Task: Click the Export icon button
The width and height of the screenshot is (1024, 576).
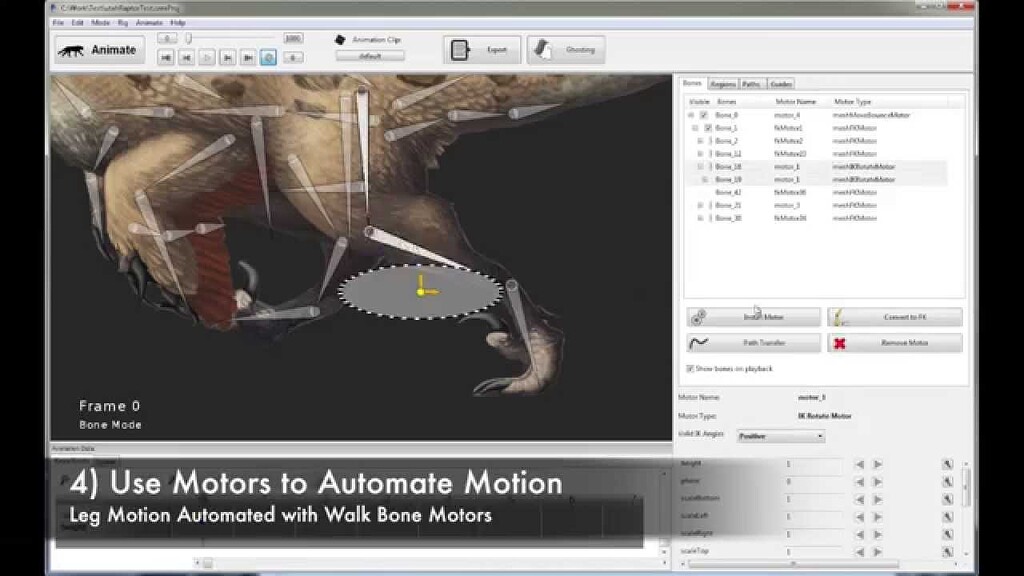Action: pyautogui.click(x=459, y=48)
